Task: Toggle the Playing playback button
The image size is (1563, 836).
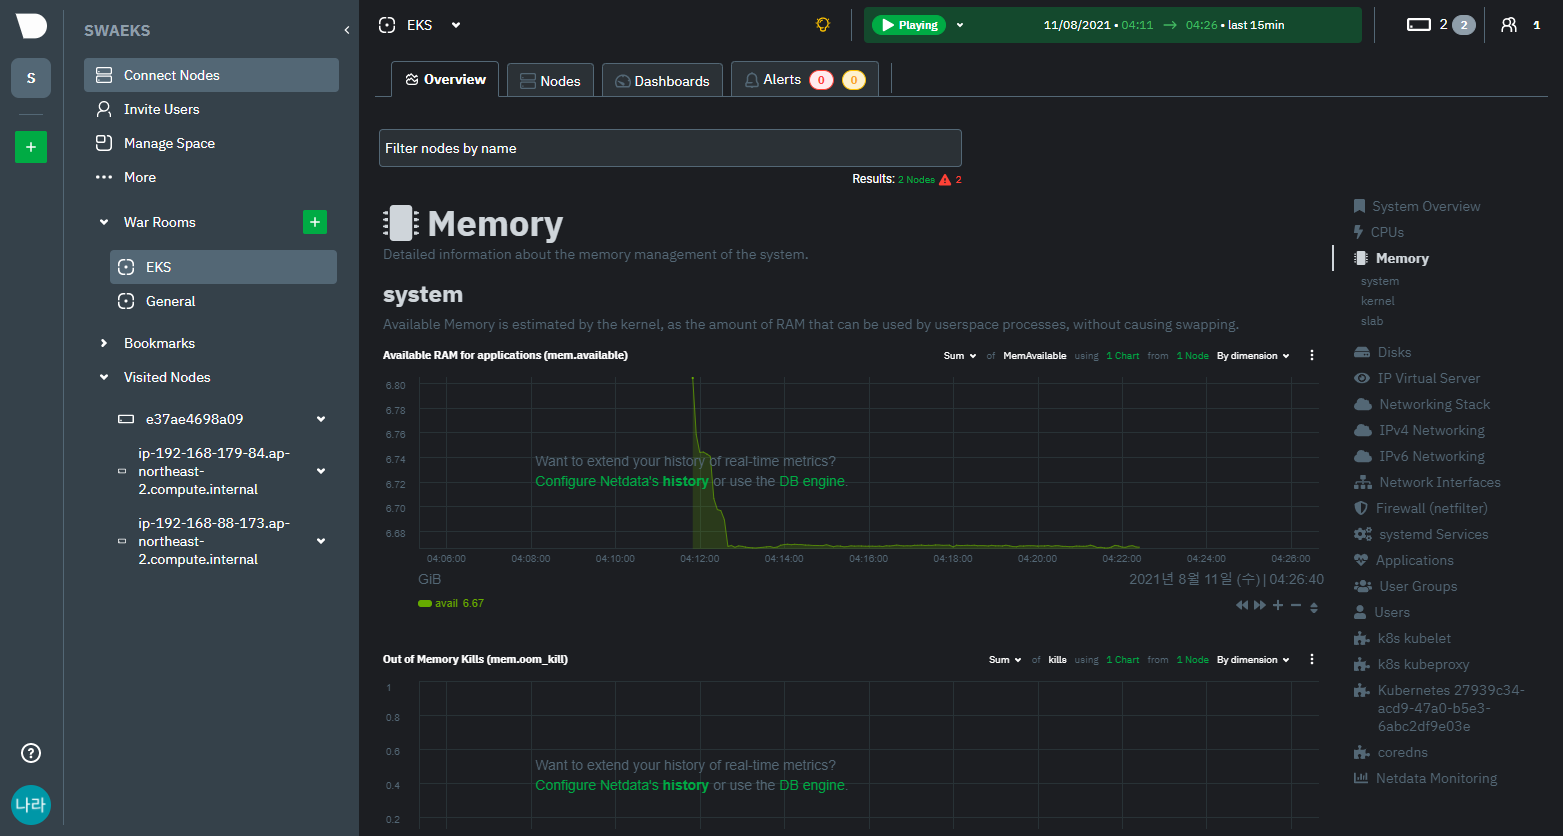Action: pyautogui.click(x=909, y=25)
